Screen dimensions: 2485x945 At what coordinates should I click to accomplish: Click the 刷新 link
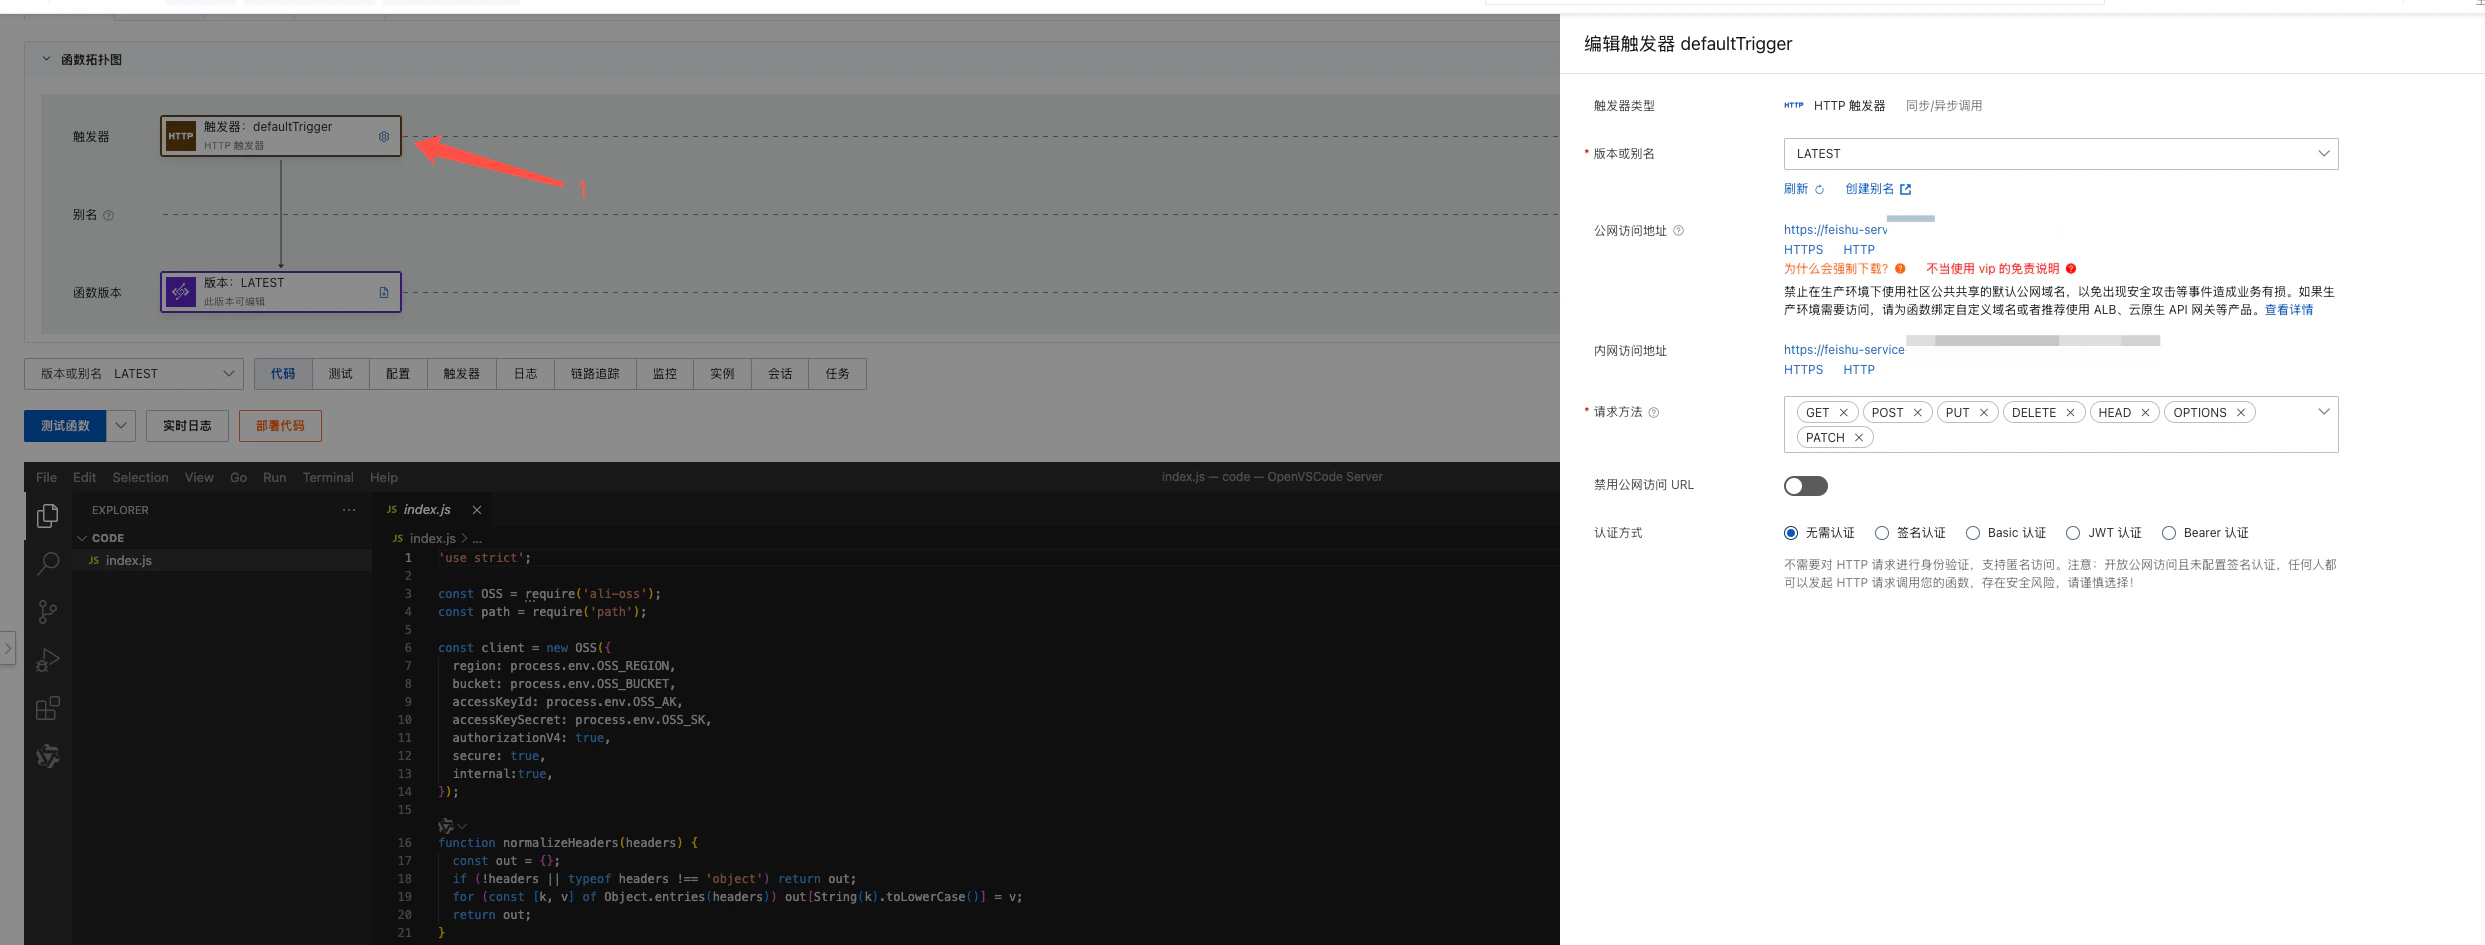click(x=1796, y=189)
